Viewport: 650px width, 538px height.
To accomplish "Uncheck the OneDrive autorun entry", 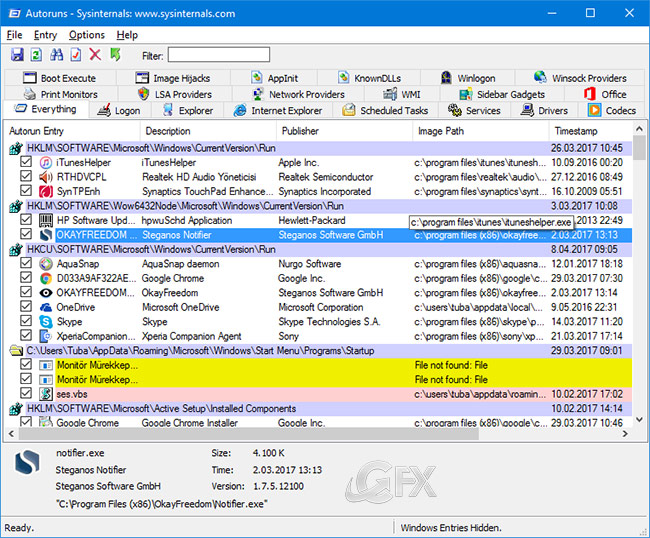I will 26,307.
